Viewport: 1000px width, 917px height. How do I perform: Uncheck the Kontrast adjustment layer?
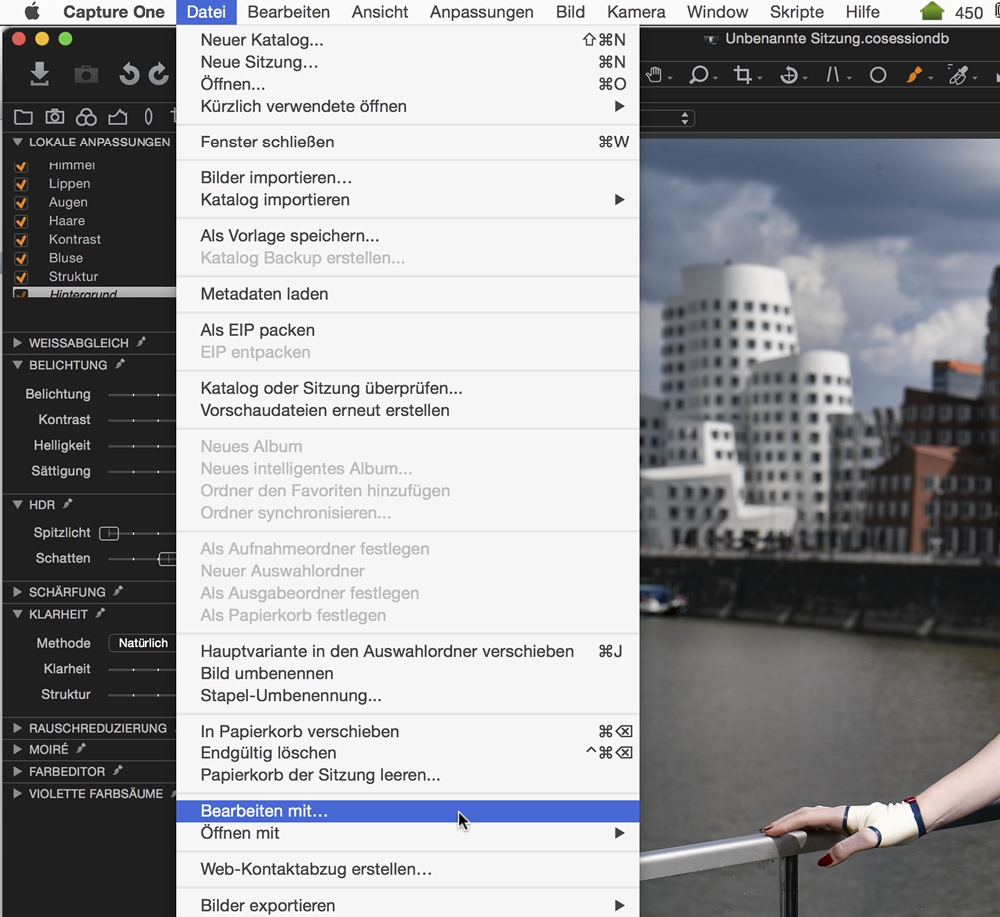(x=21, y=240)
